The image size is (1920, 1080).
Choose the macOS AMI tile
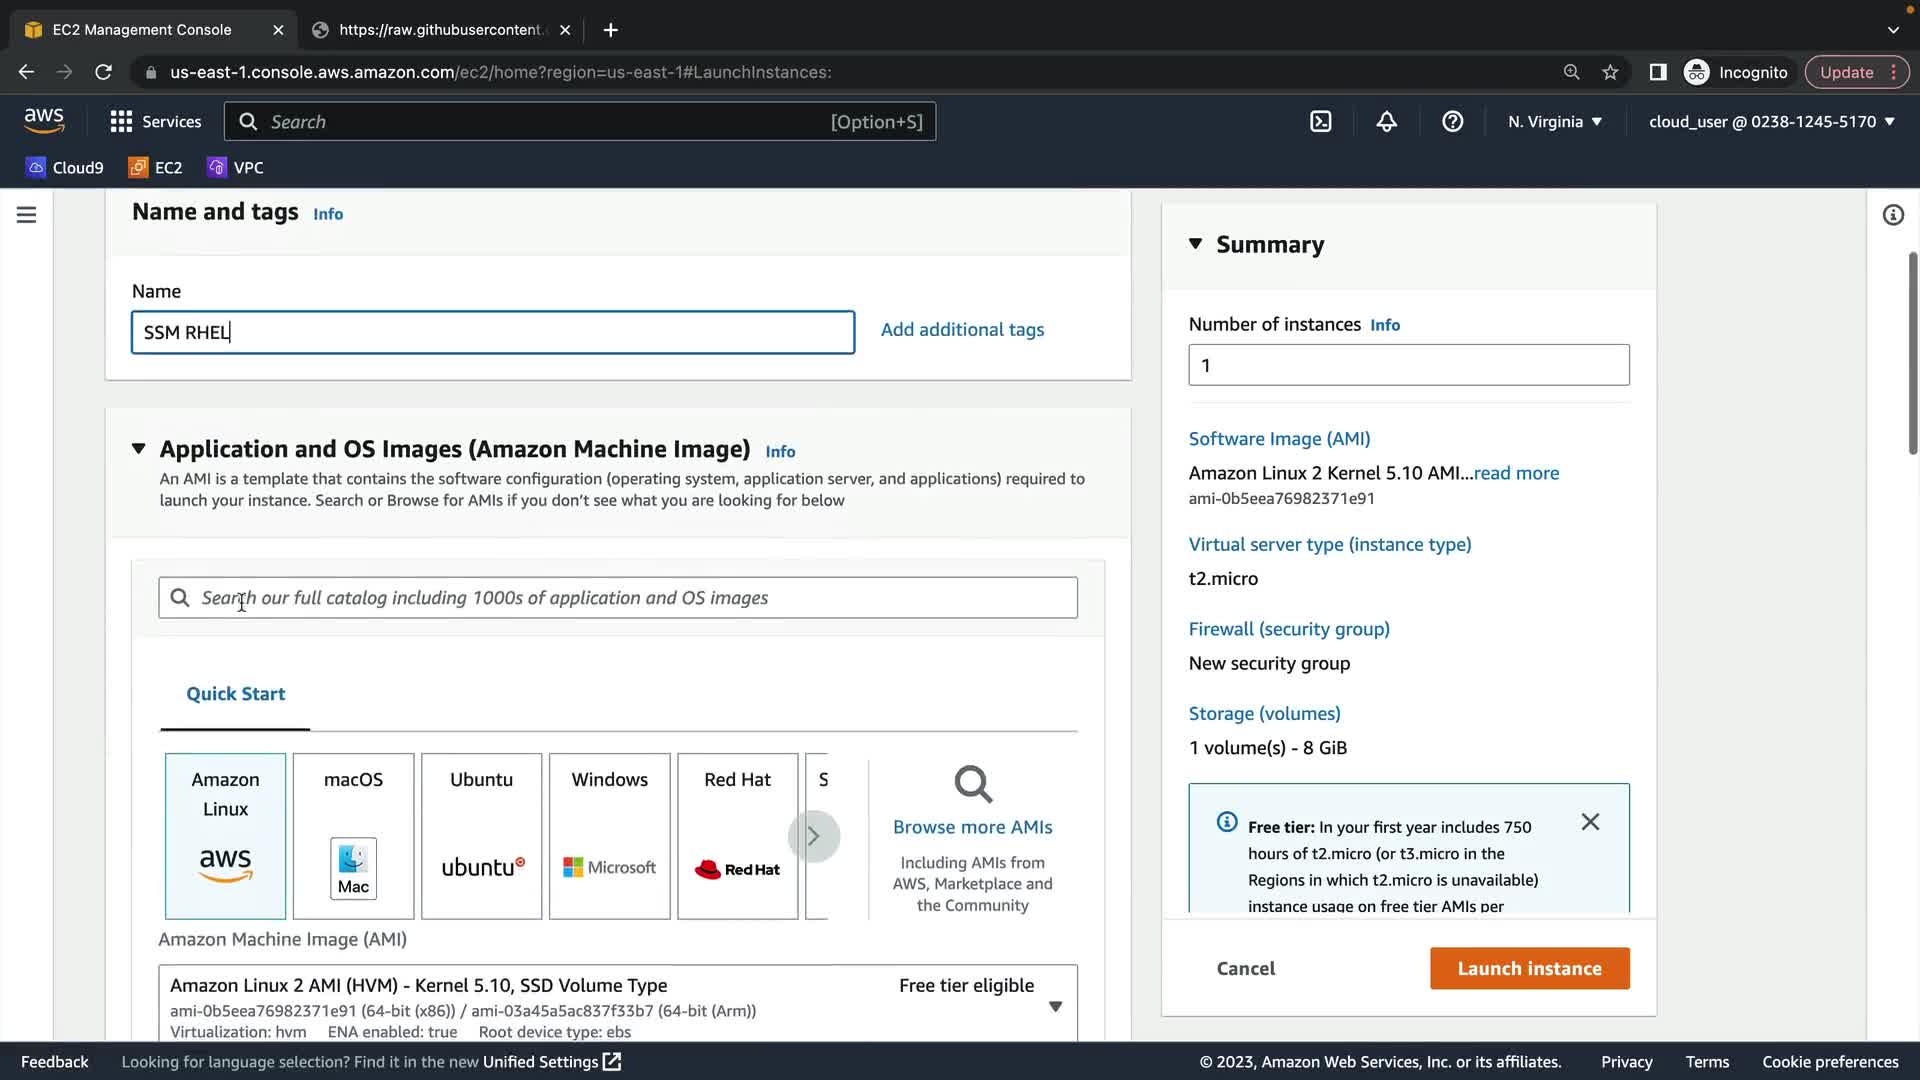pos(353,835)
